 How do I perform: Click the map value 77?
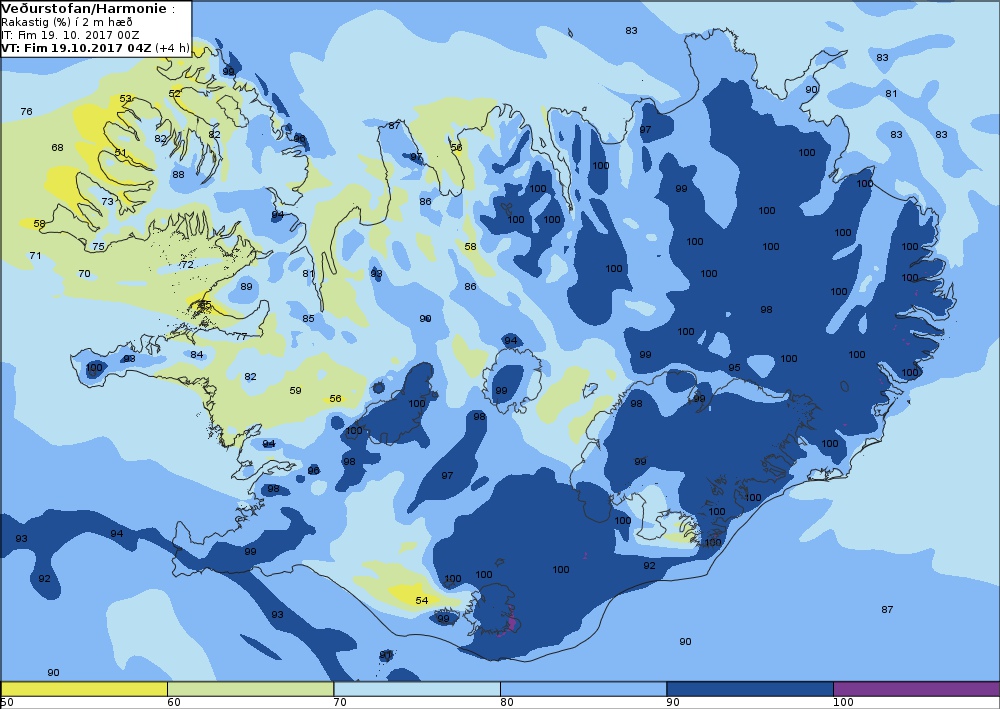tap(241, 337)
